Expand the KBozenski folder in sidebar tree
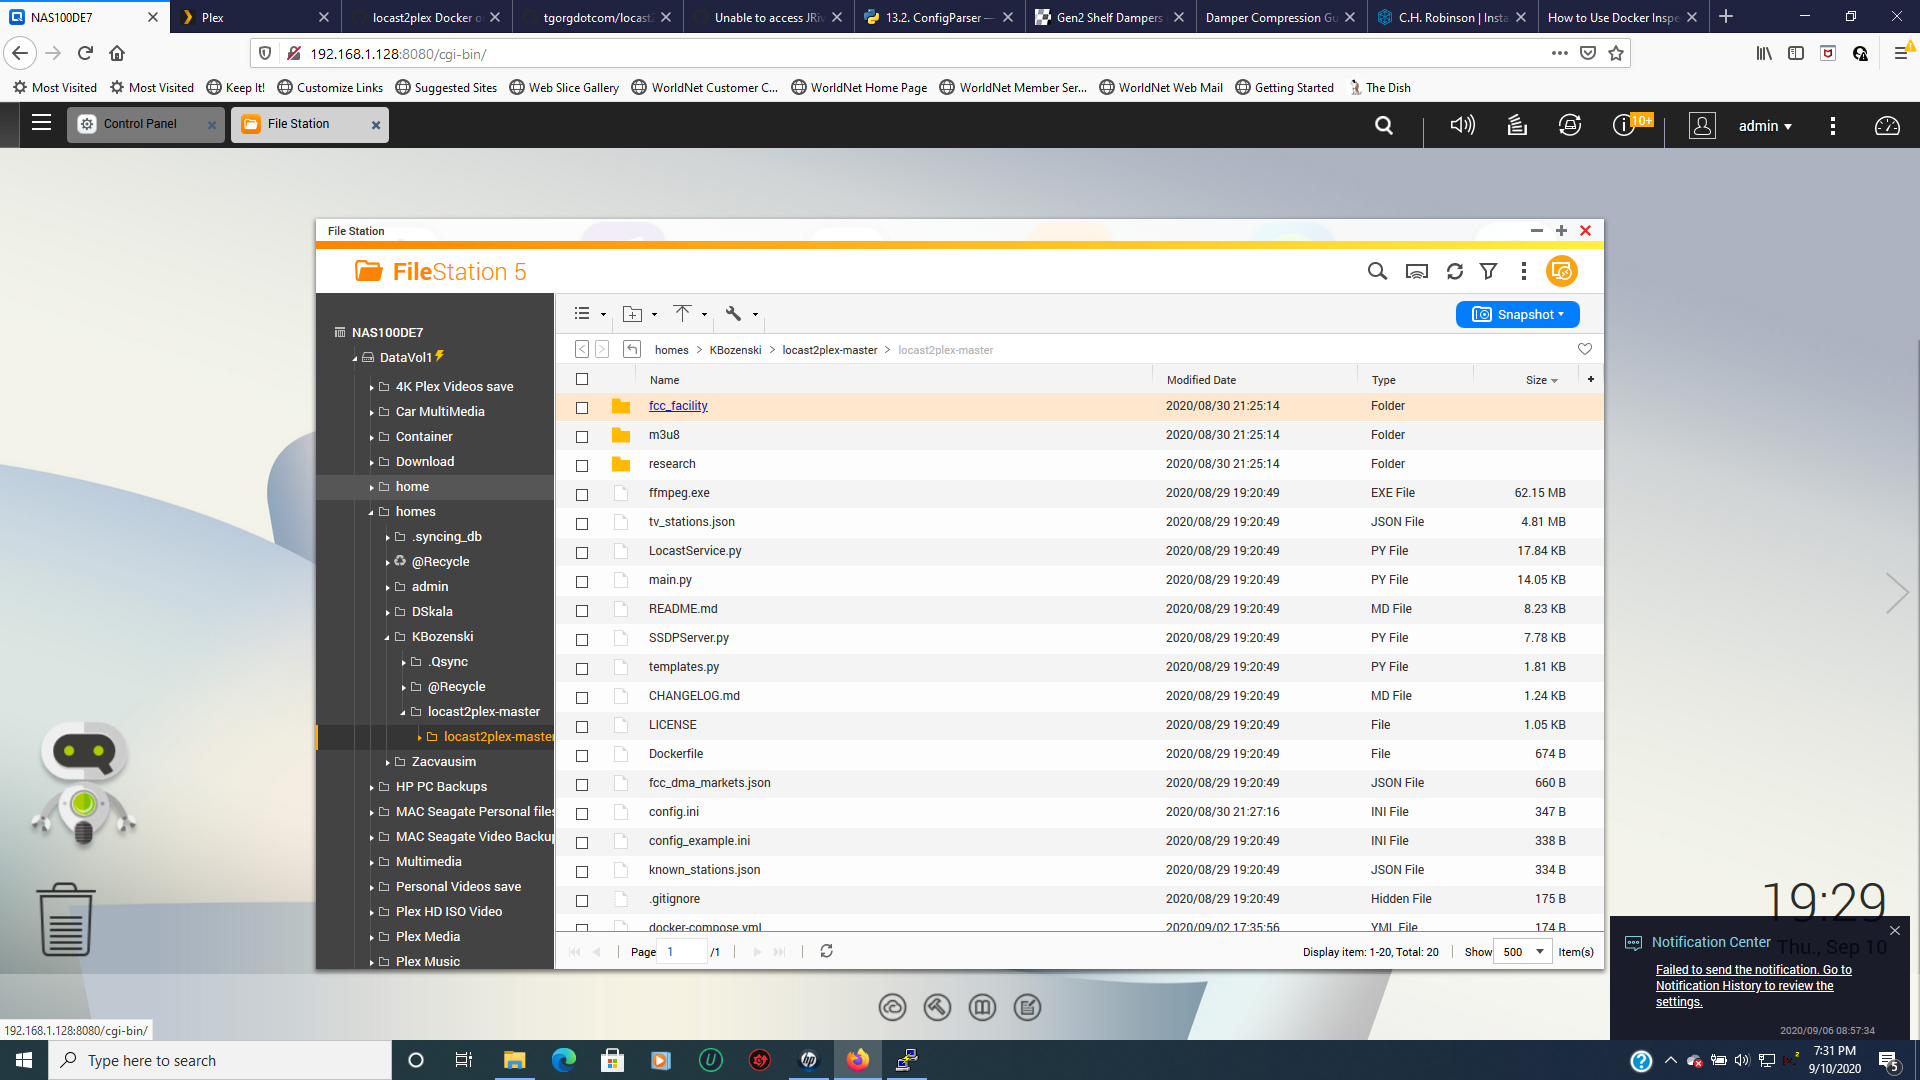This screenshot has width=1920, height=1080. (388, 637)
